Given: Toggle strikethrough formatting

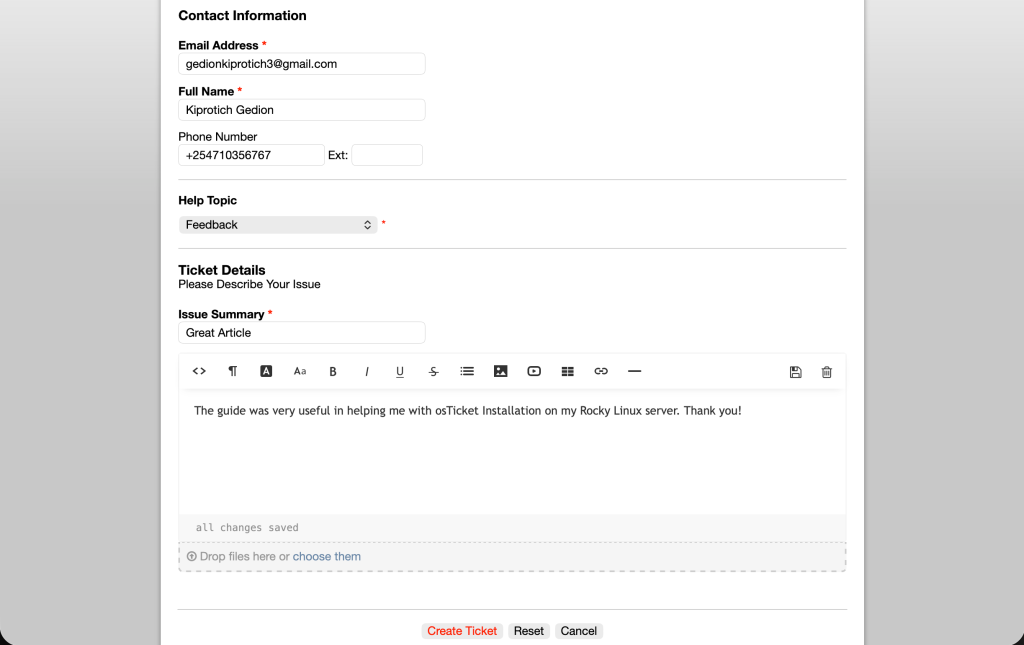Looking at the screenshot, I should click(x=434, y=372).
